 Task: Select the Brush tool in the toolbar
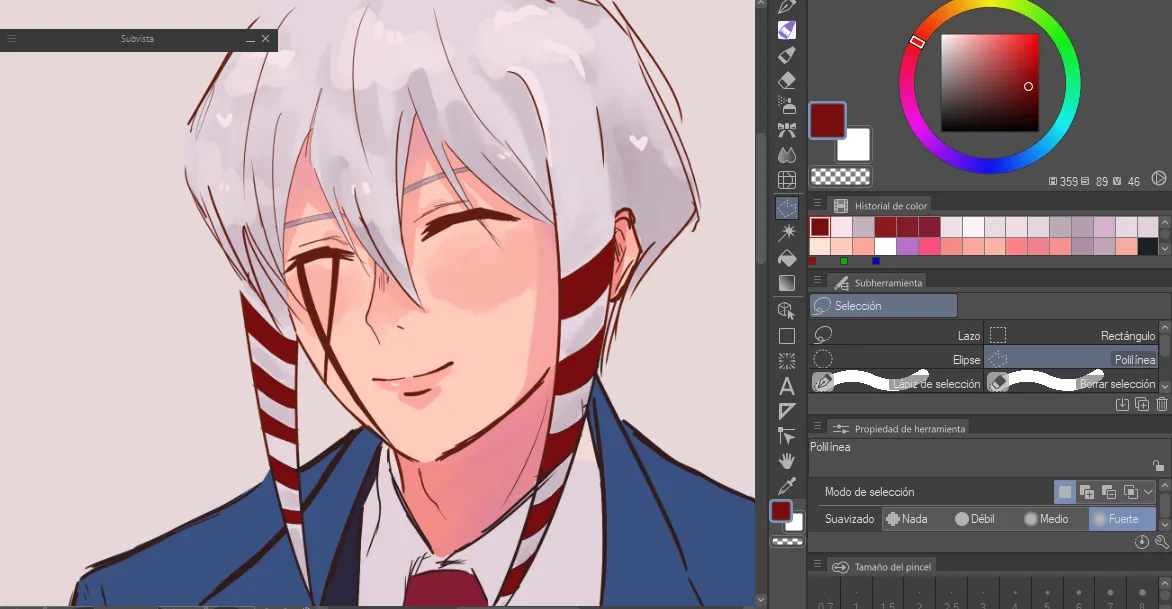[786, 55]
